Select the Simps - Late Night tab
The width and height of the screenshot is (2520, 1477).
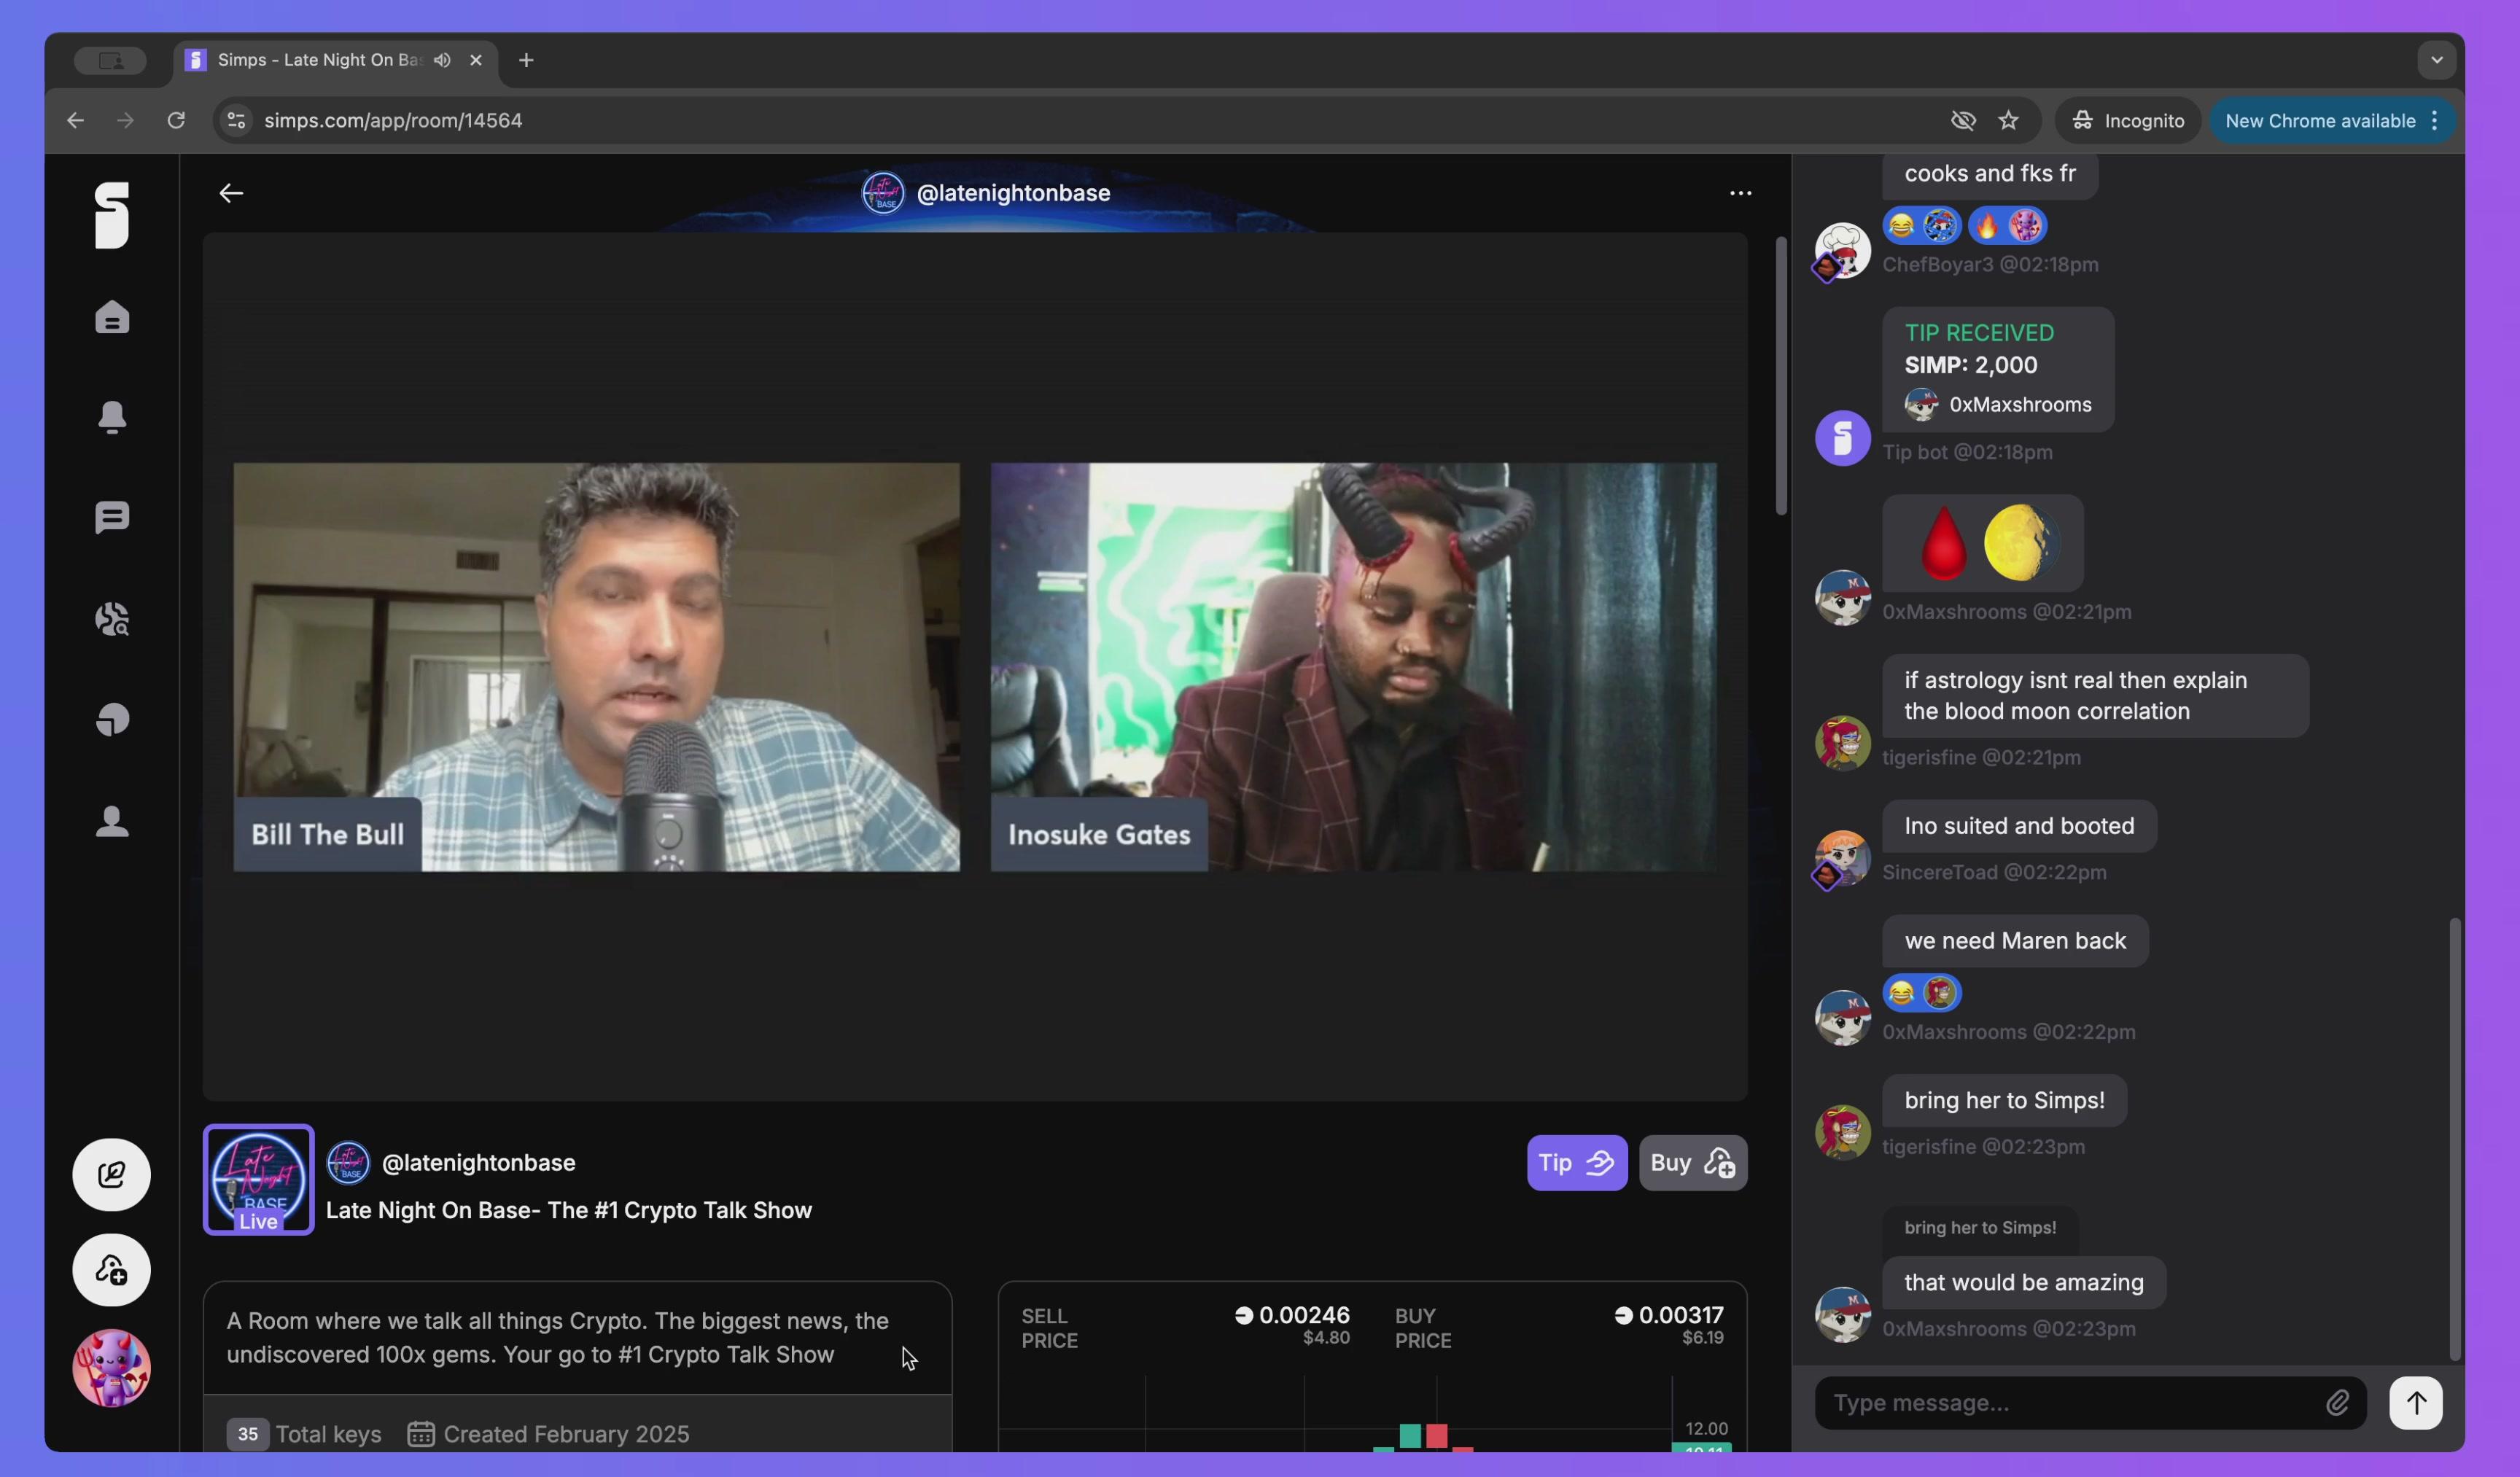pyautogui.click(x=335, y=60)
